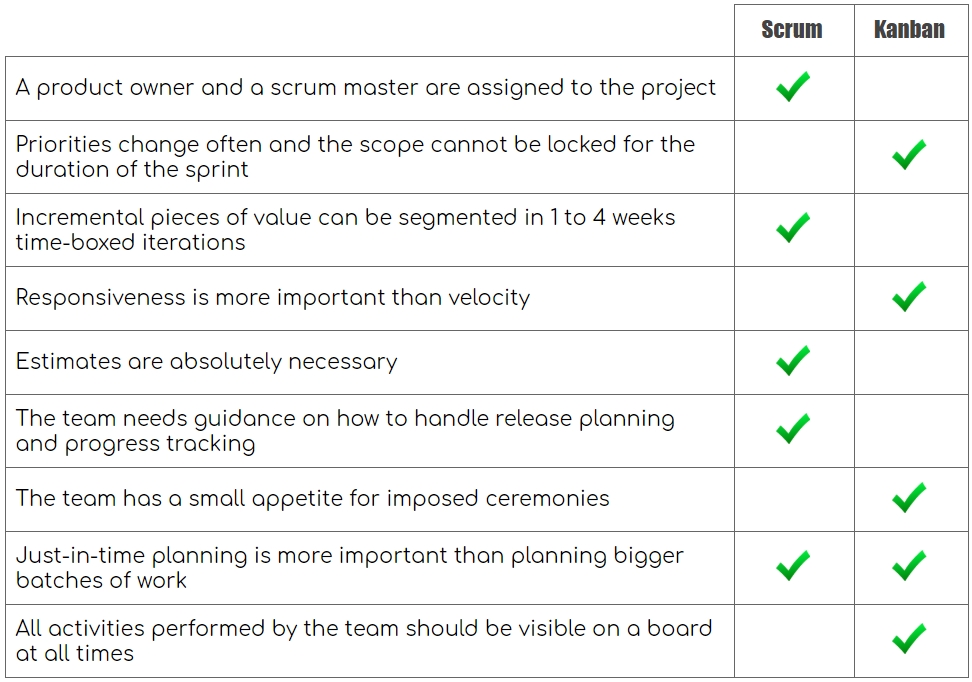Click 'Responsiveness is more important than velocity' text

point(273,298)
